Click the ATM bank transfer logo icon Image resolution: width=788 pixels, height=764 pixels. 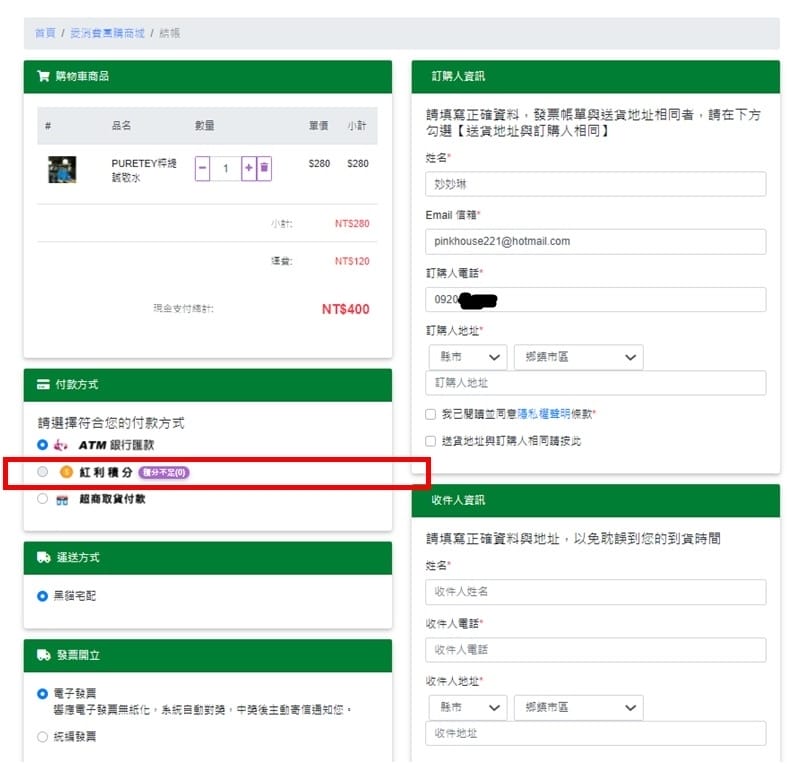coord(61,445)
